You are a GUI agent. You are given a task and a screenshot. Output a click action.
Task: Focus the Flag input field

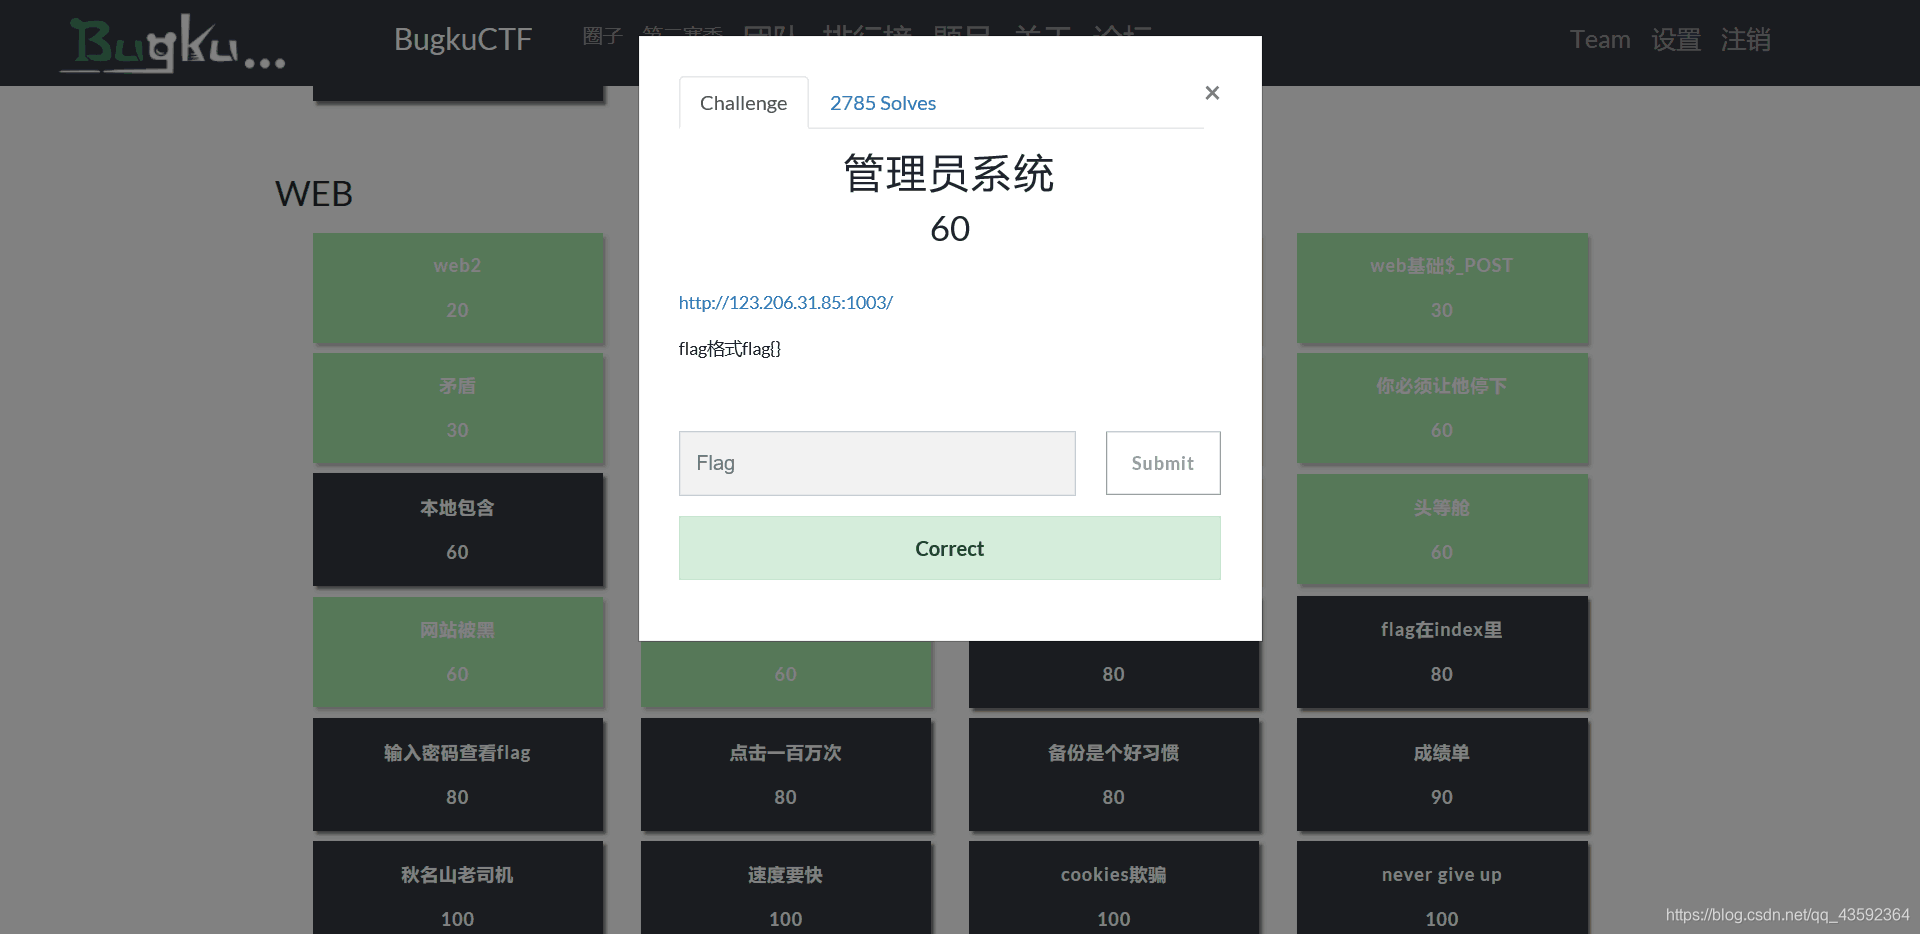click(x=877, y=463)
